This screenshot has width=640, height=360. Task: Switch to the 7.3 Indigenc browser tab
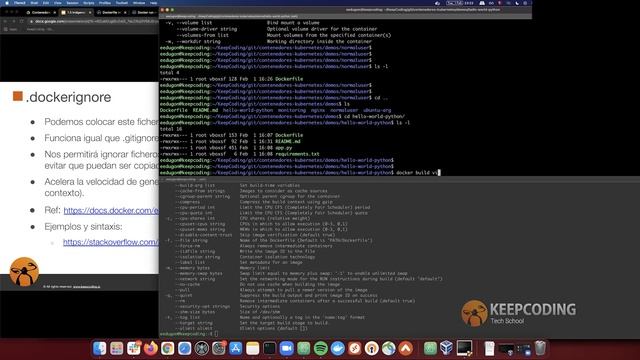pos(76,13)
